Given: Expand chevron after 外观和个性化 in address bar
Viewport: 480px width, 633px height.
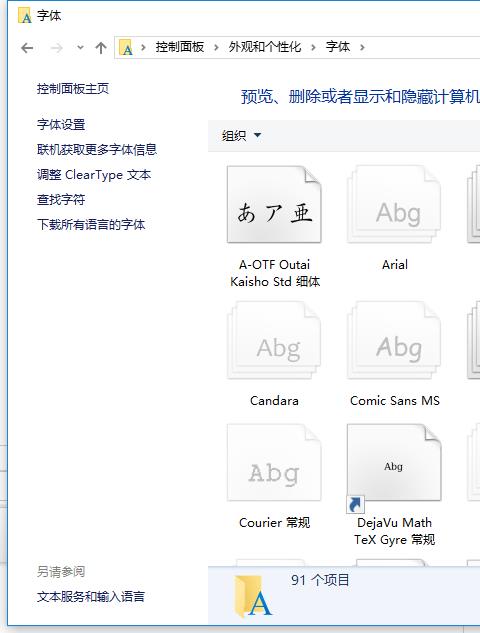Looking at the screenshot, I should 313,48.
